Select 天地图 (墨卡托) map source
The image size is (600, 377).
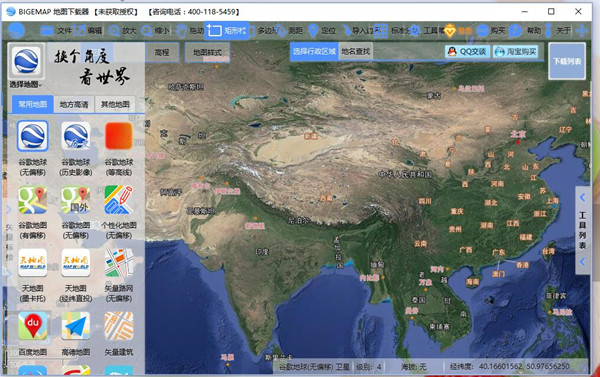click(33, 276)
